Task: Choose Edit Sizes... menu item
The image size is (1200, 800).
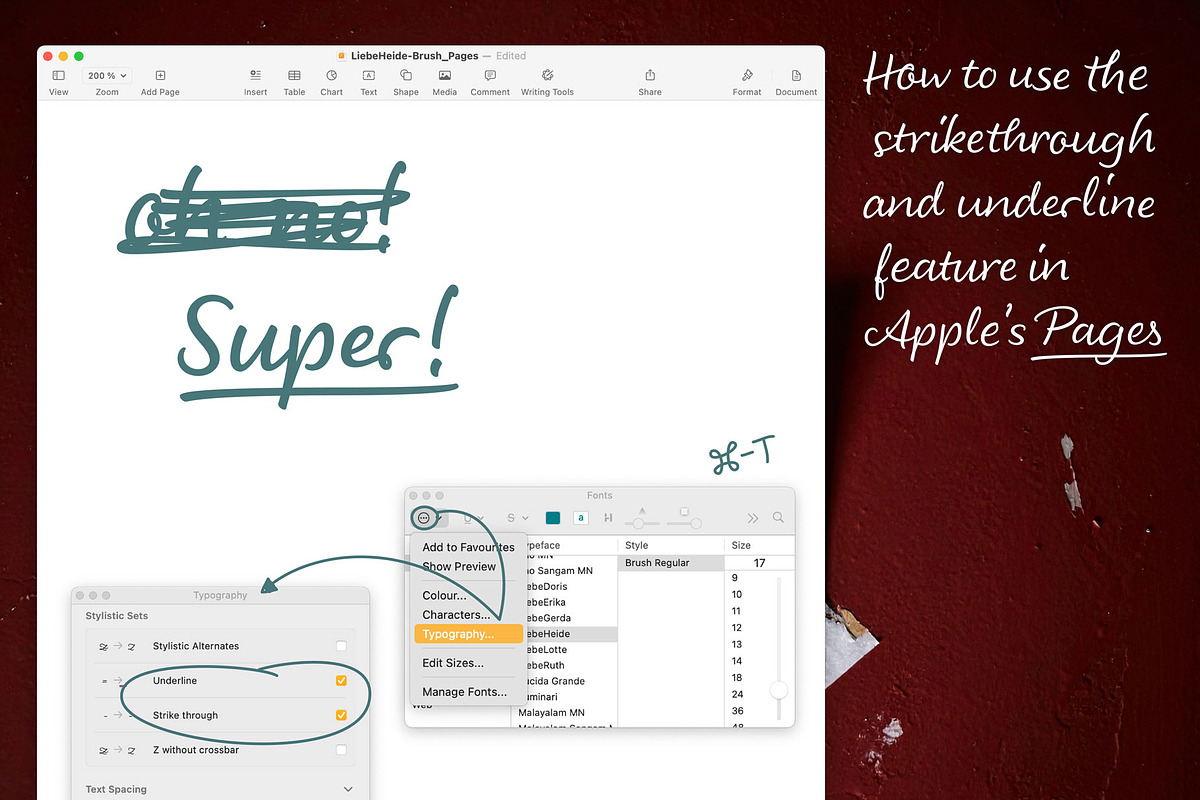Action: pyautogui.click(x=468, y=663)
